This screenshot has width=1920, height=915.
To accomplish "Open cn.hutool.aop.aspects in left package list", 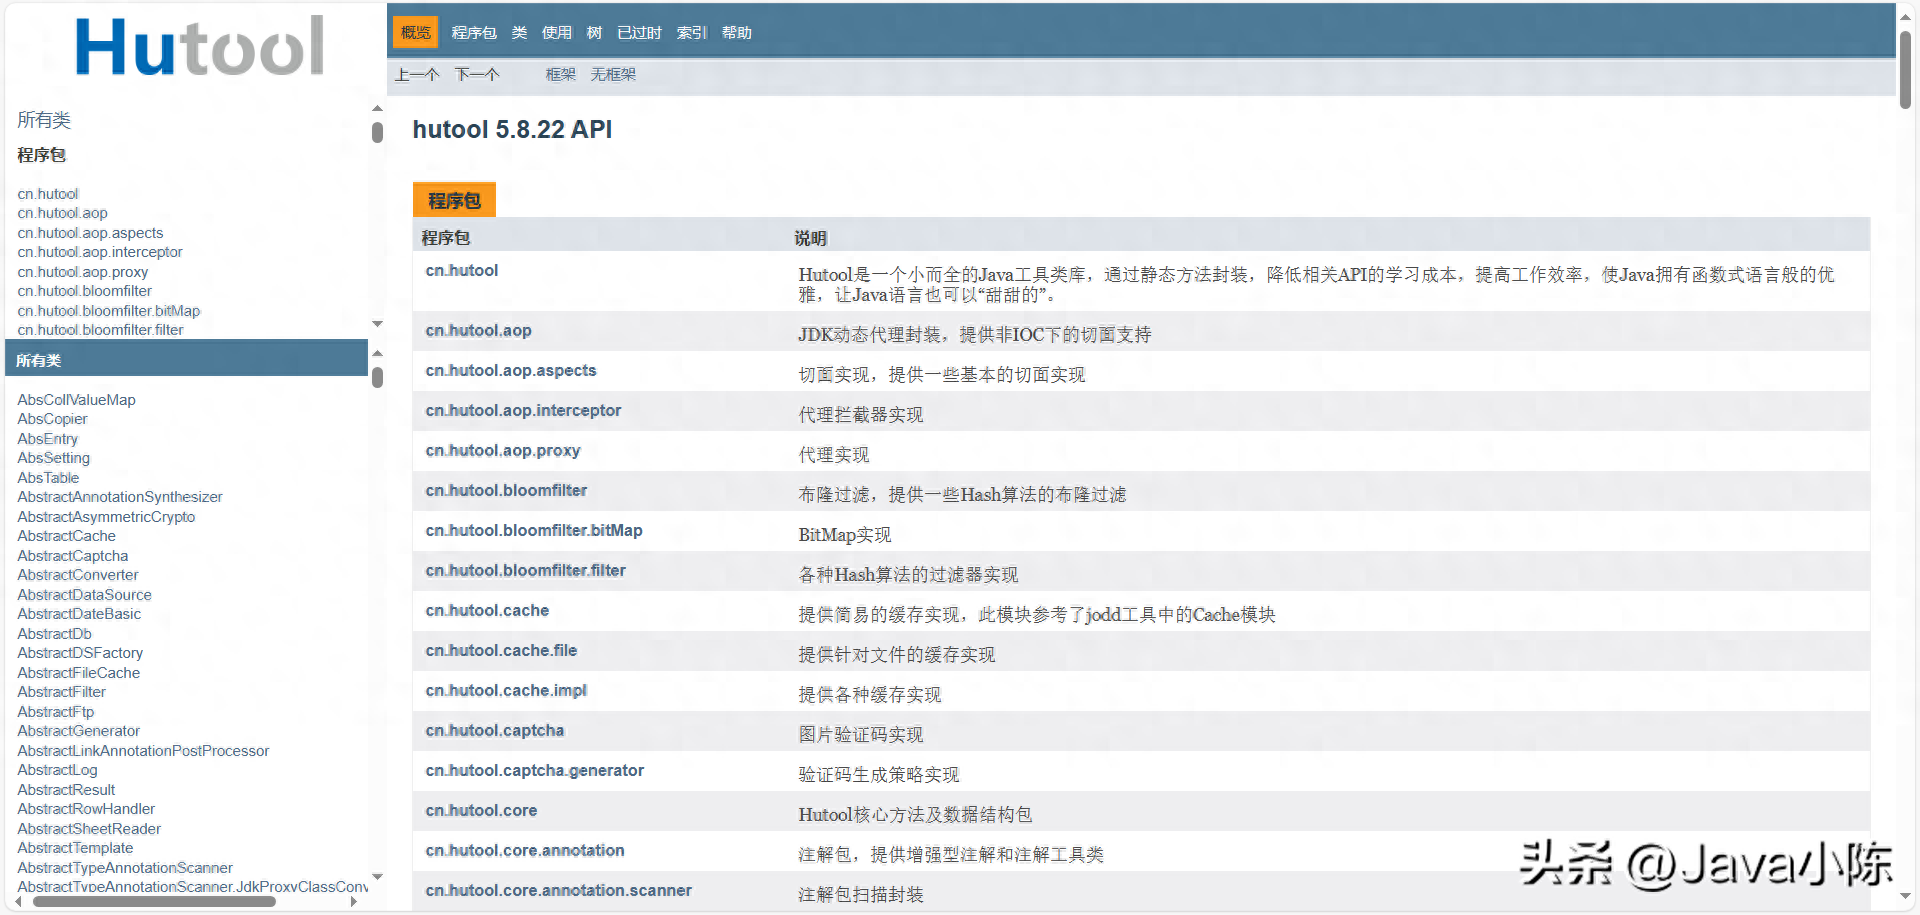I will pyautogui.click(x=90, y=233).
